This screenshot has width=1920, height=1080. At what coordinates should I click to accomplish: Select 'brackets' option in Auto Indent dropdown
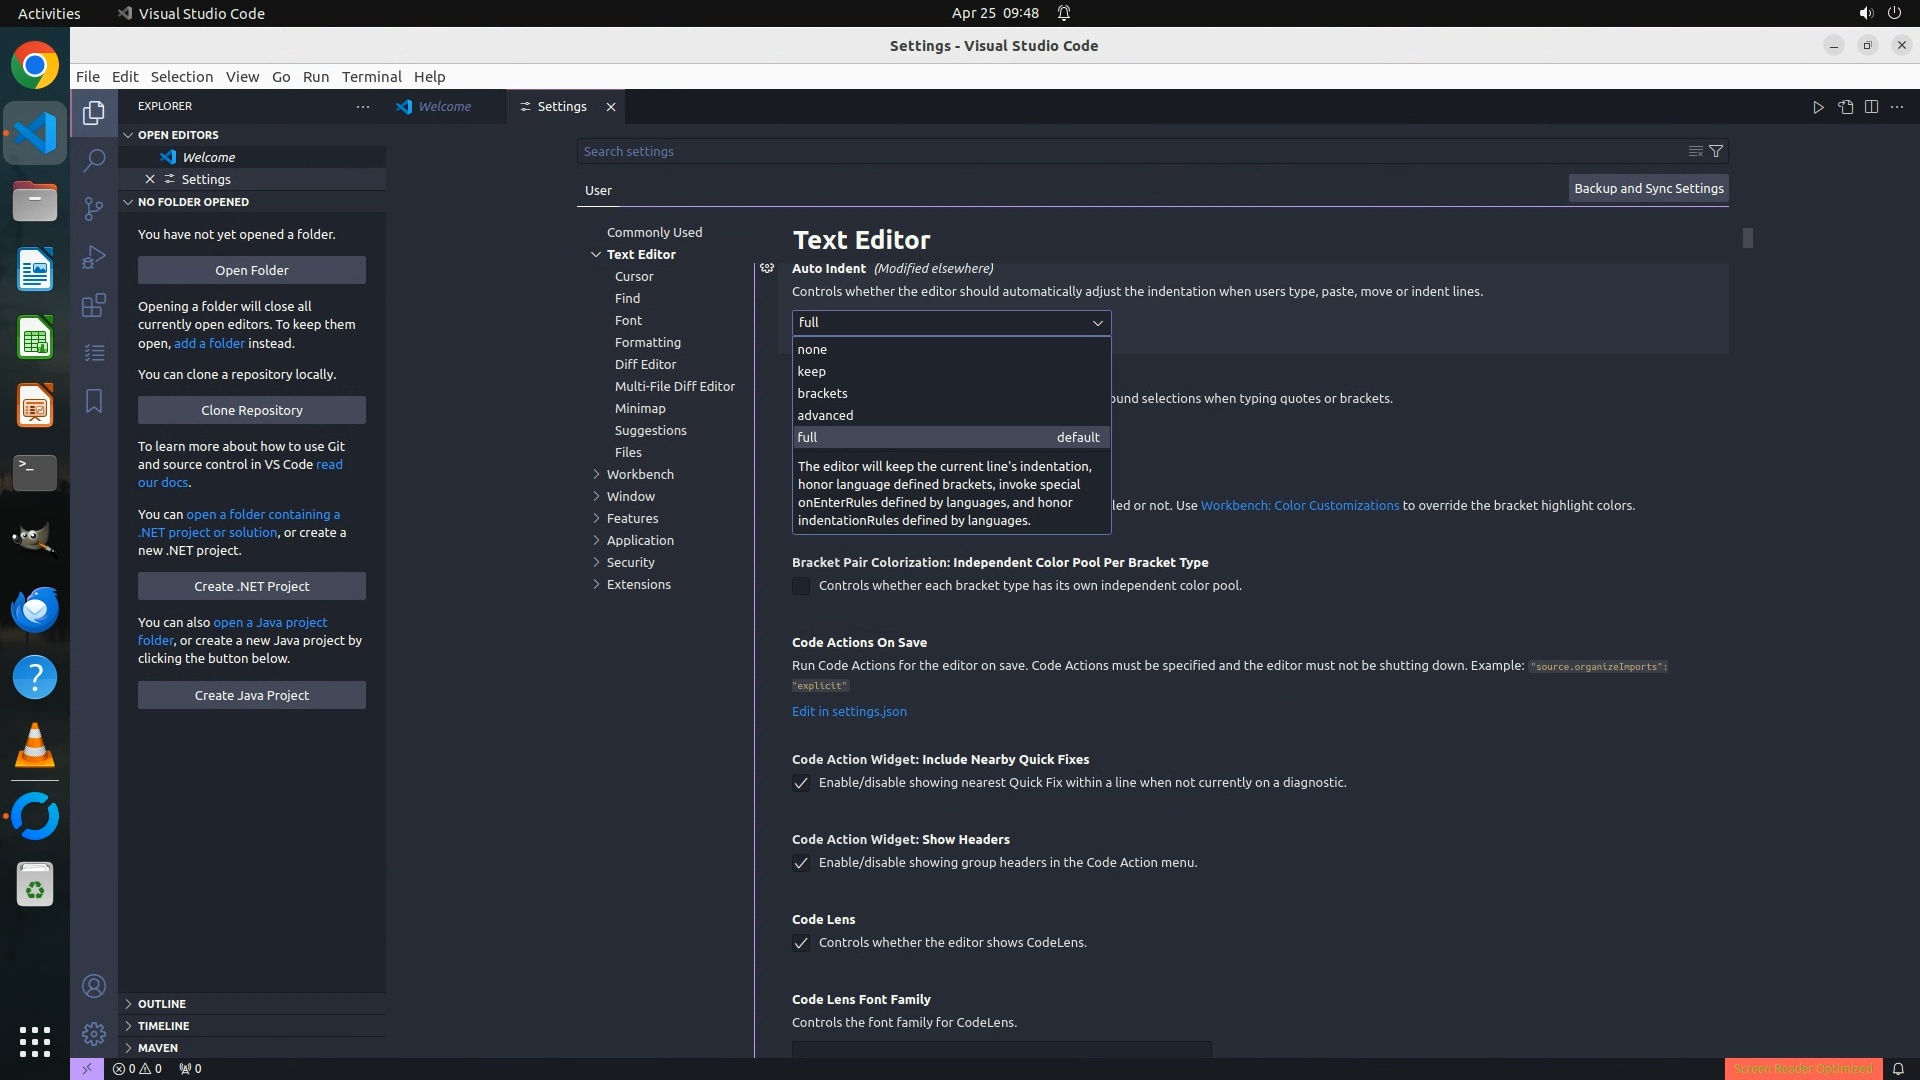coord(822,393)
